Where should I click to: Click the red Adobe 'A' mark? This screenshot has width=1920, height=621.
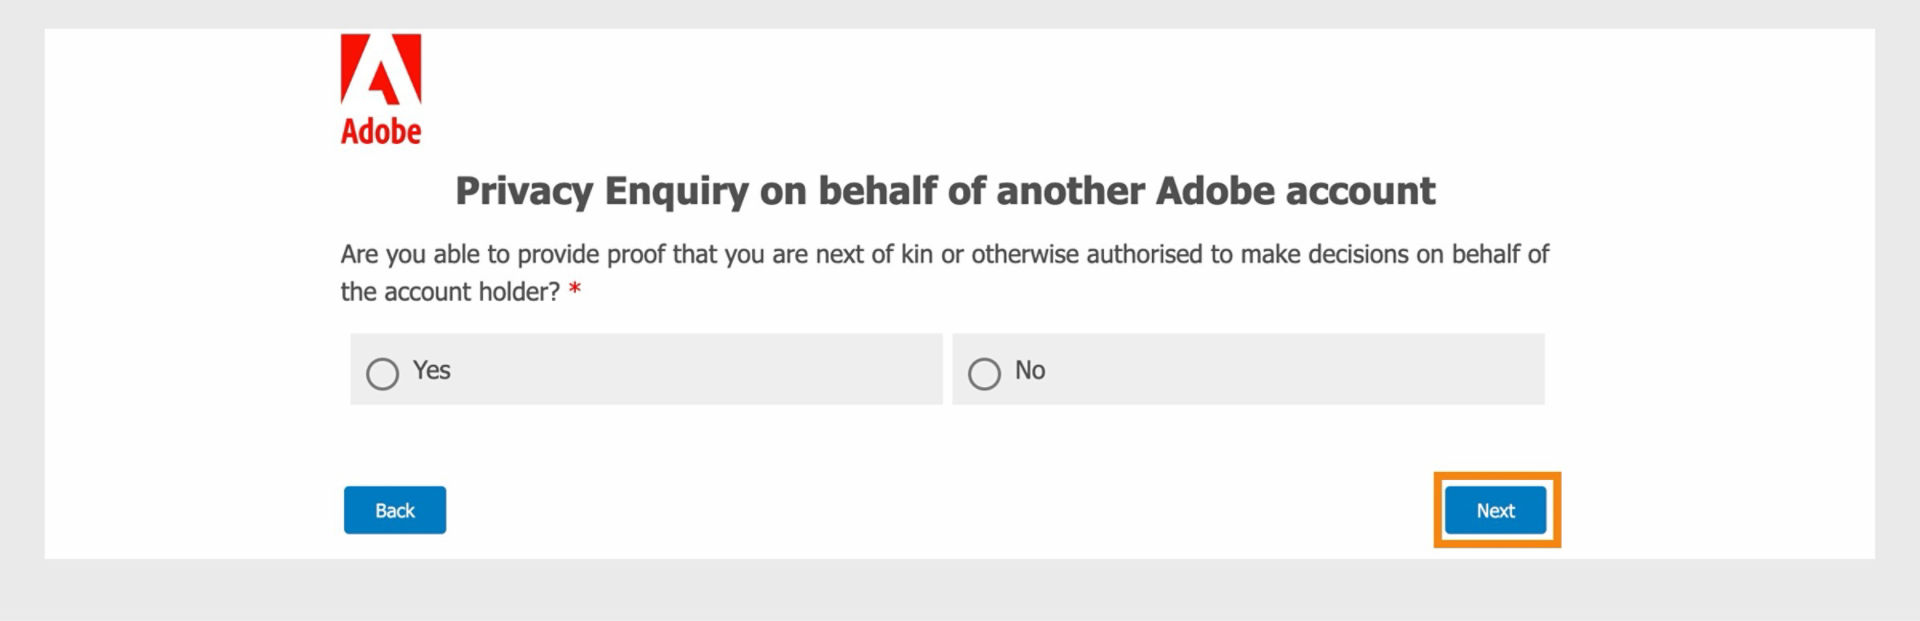[x=381, y=70]
